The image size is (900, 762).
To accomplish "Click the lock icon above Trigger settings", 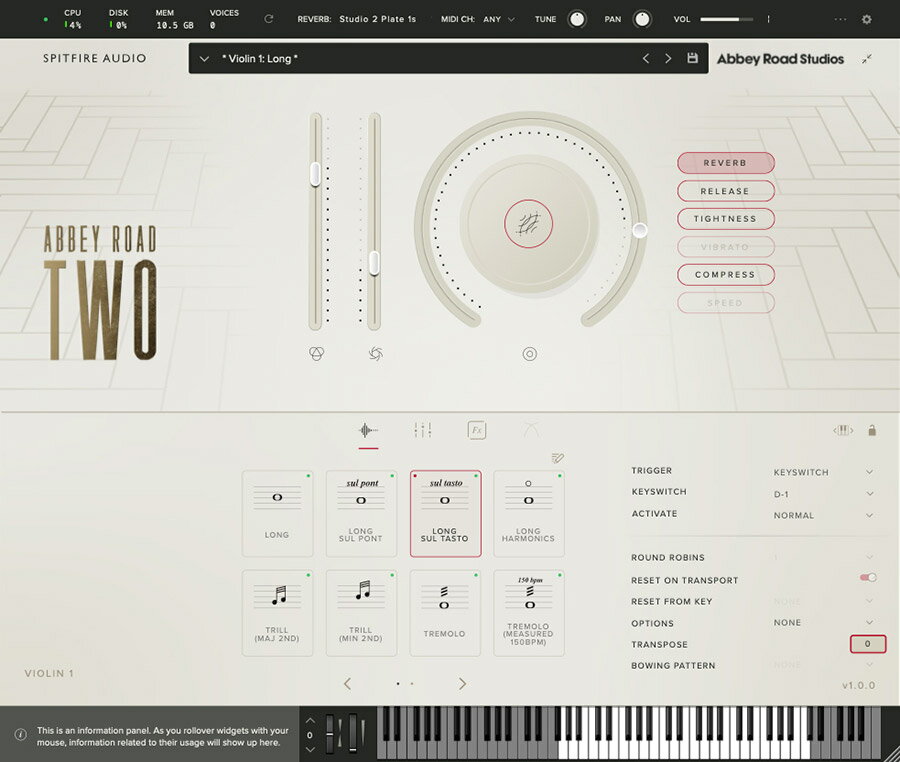I will (872, 430).
